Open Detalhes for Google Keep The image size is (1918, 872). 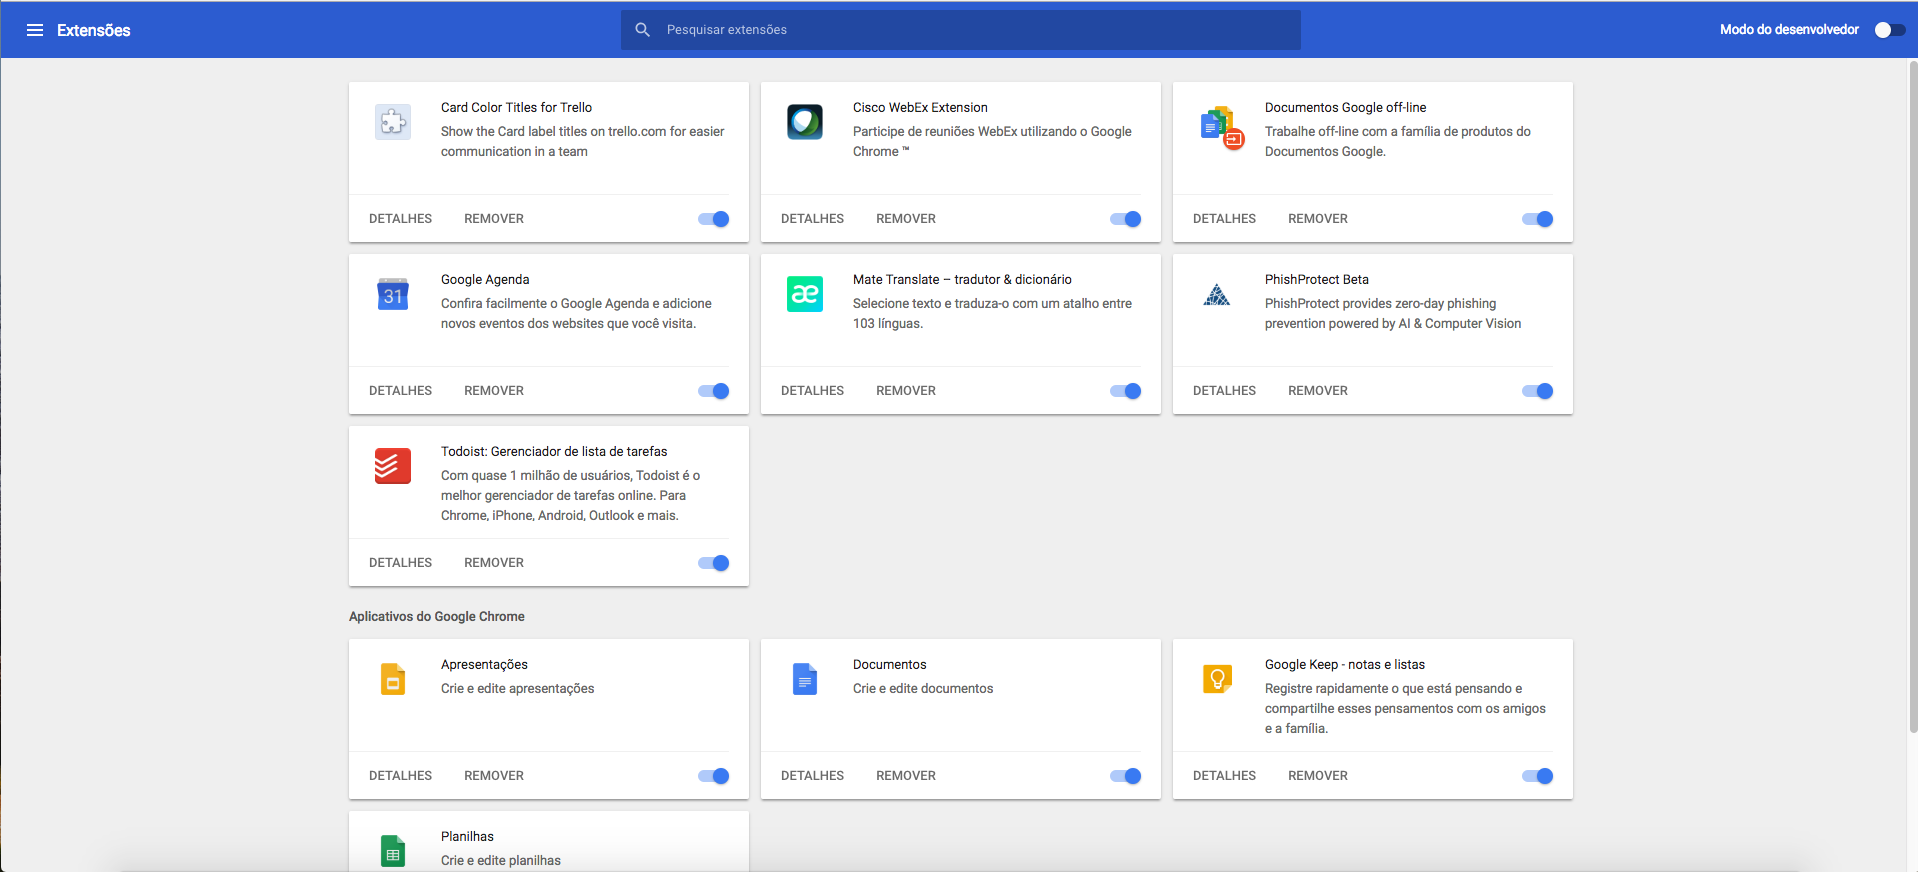click(x=1224, y=776)
